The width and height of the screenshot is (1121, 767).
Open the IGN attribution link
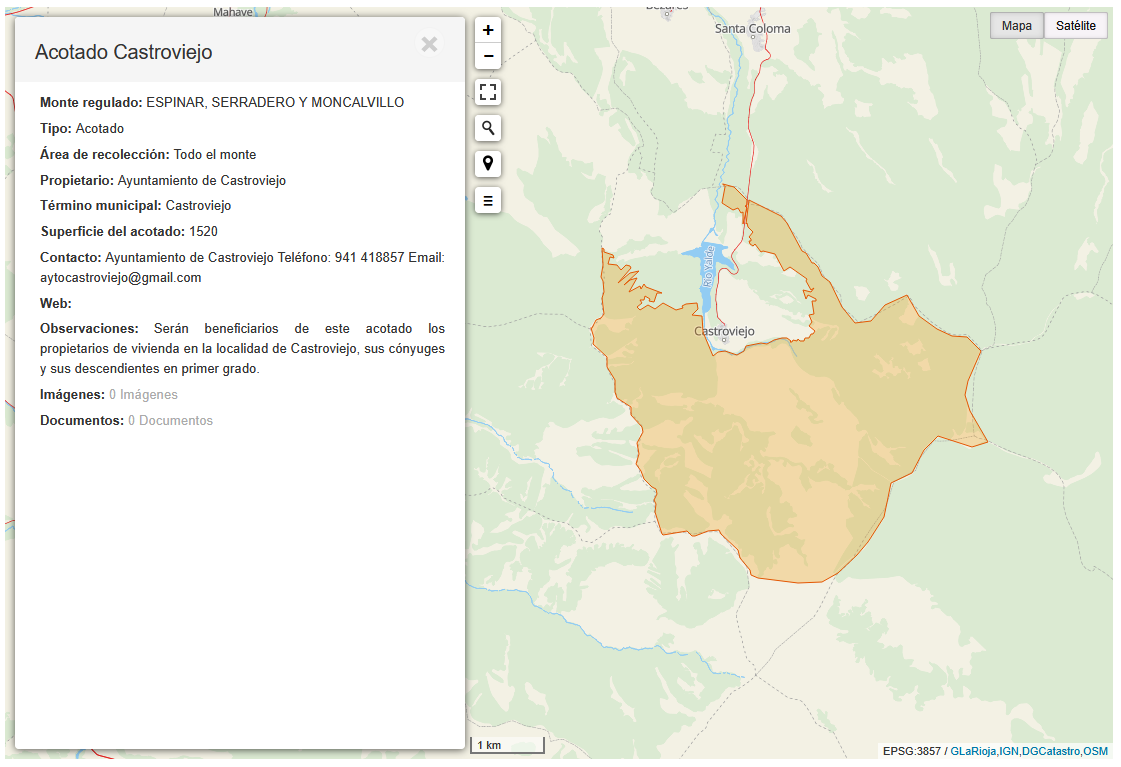tap(1009, 751)
